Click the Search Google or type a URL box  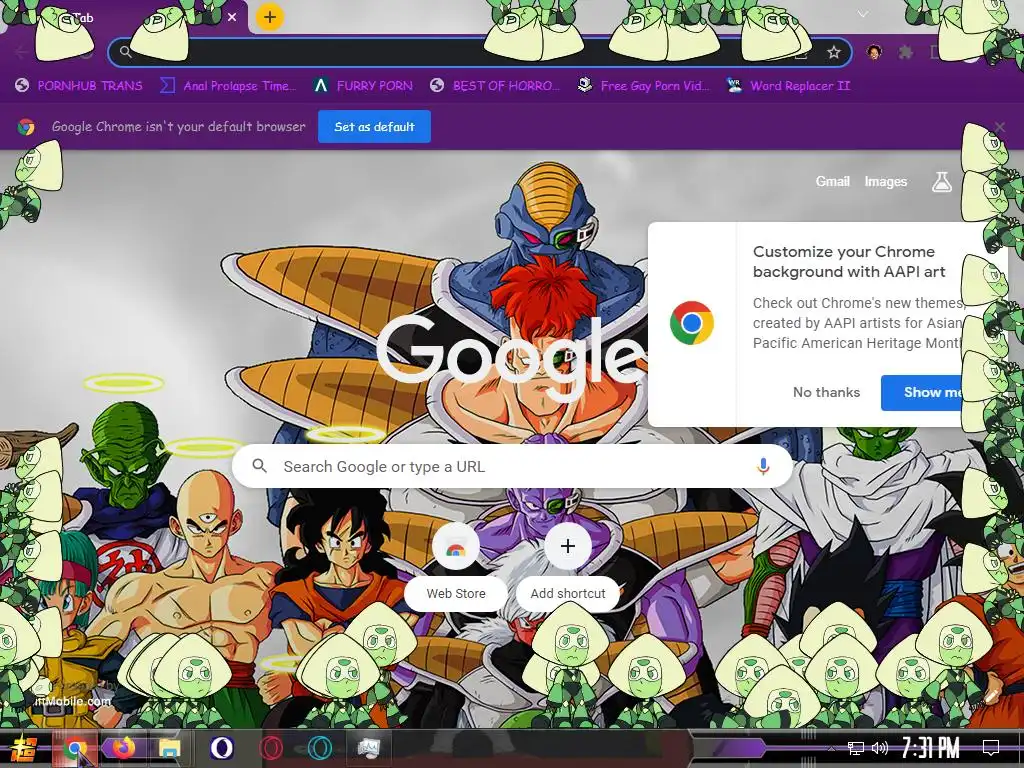pyautogui.click(x=513, y=466)
